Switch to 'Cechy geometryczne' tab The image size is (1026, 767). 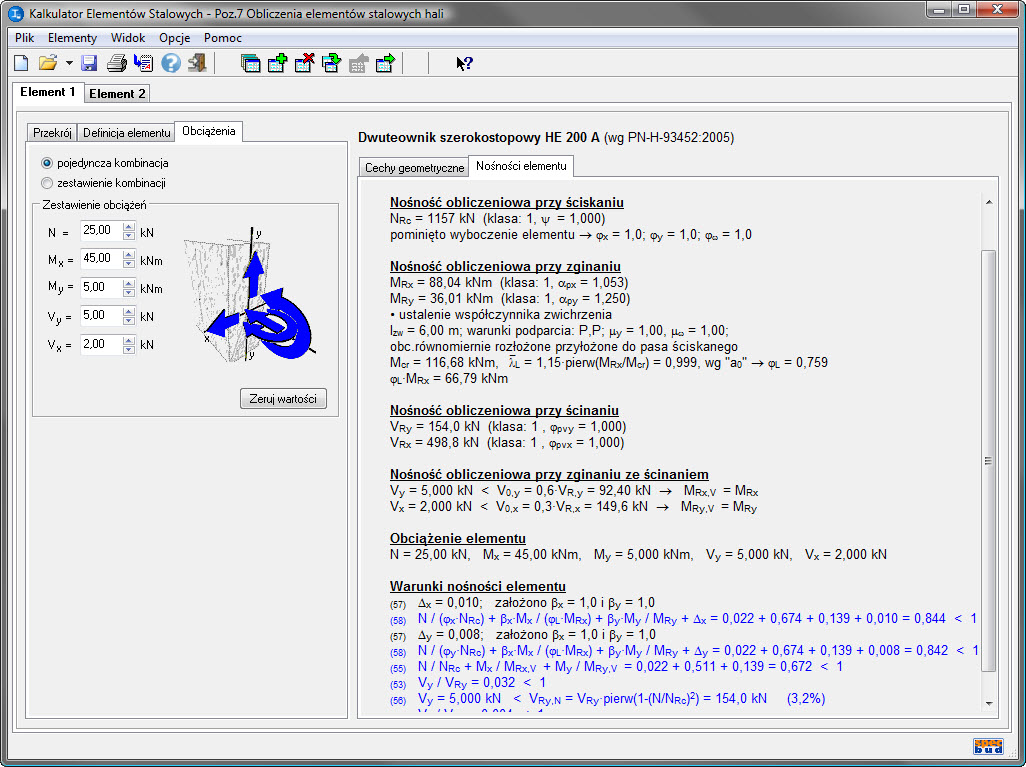414,168
